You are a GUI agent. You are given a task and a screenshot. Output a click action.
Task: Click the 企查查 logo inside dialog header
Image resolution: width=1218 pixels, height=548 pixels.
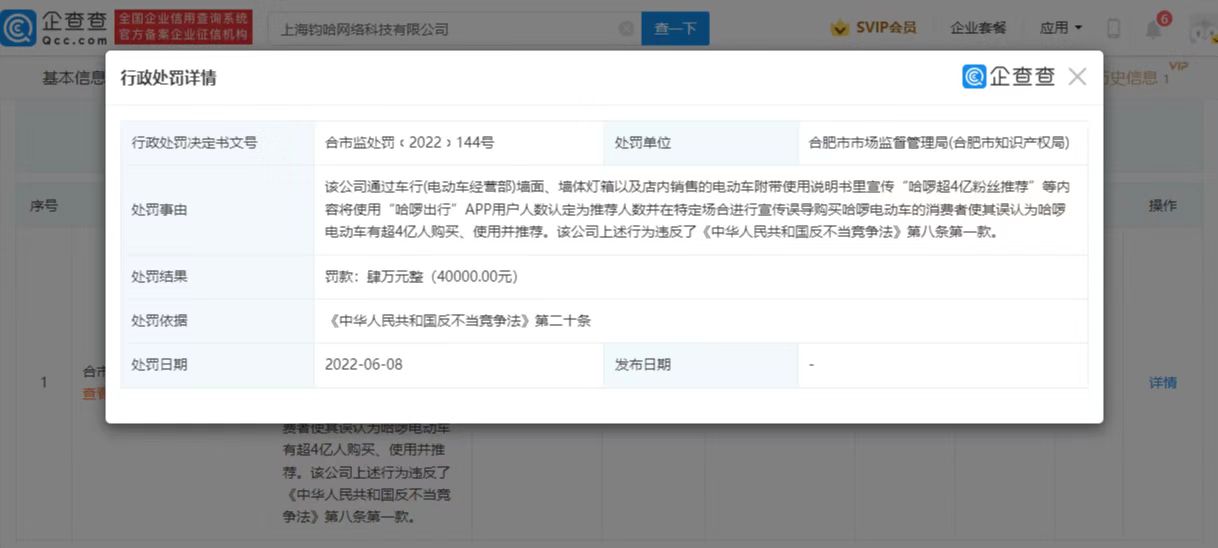click(1009, 77)
